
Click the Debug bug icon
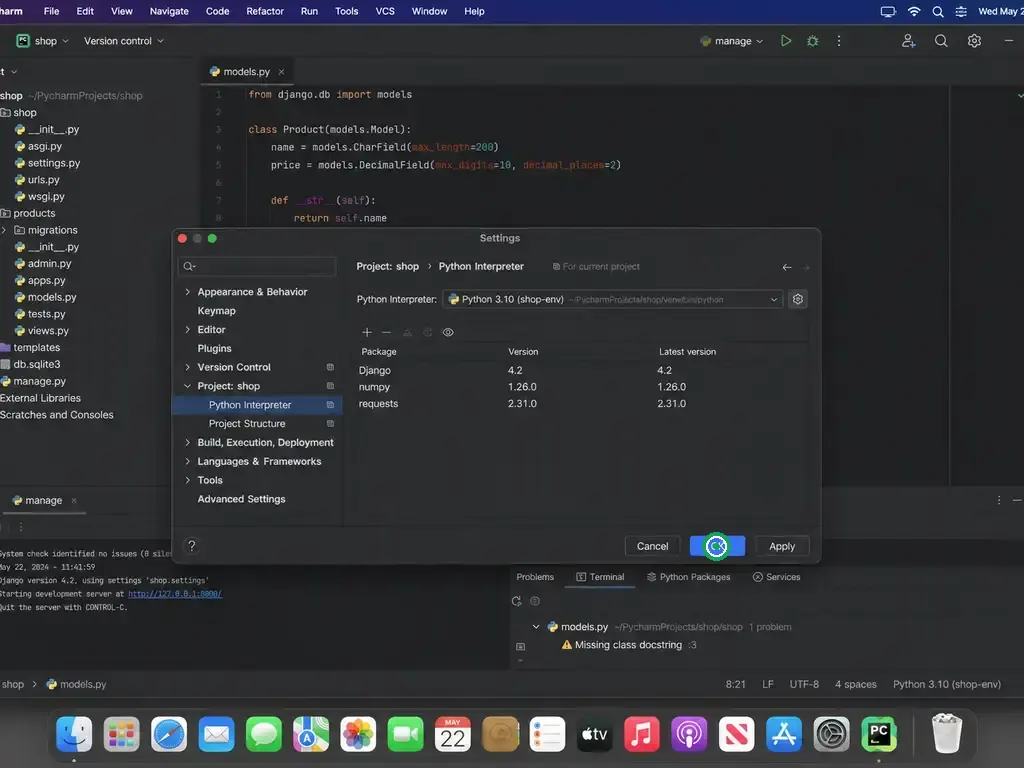pos(812,40)
